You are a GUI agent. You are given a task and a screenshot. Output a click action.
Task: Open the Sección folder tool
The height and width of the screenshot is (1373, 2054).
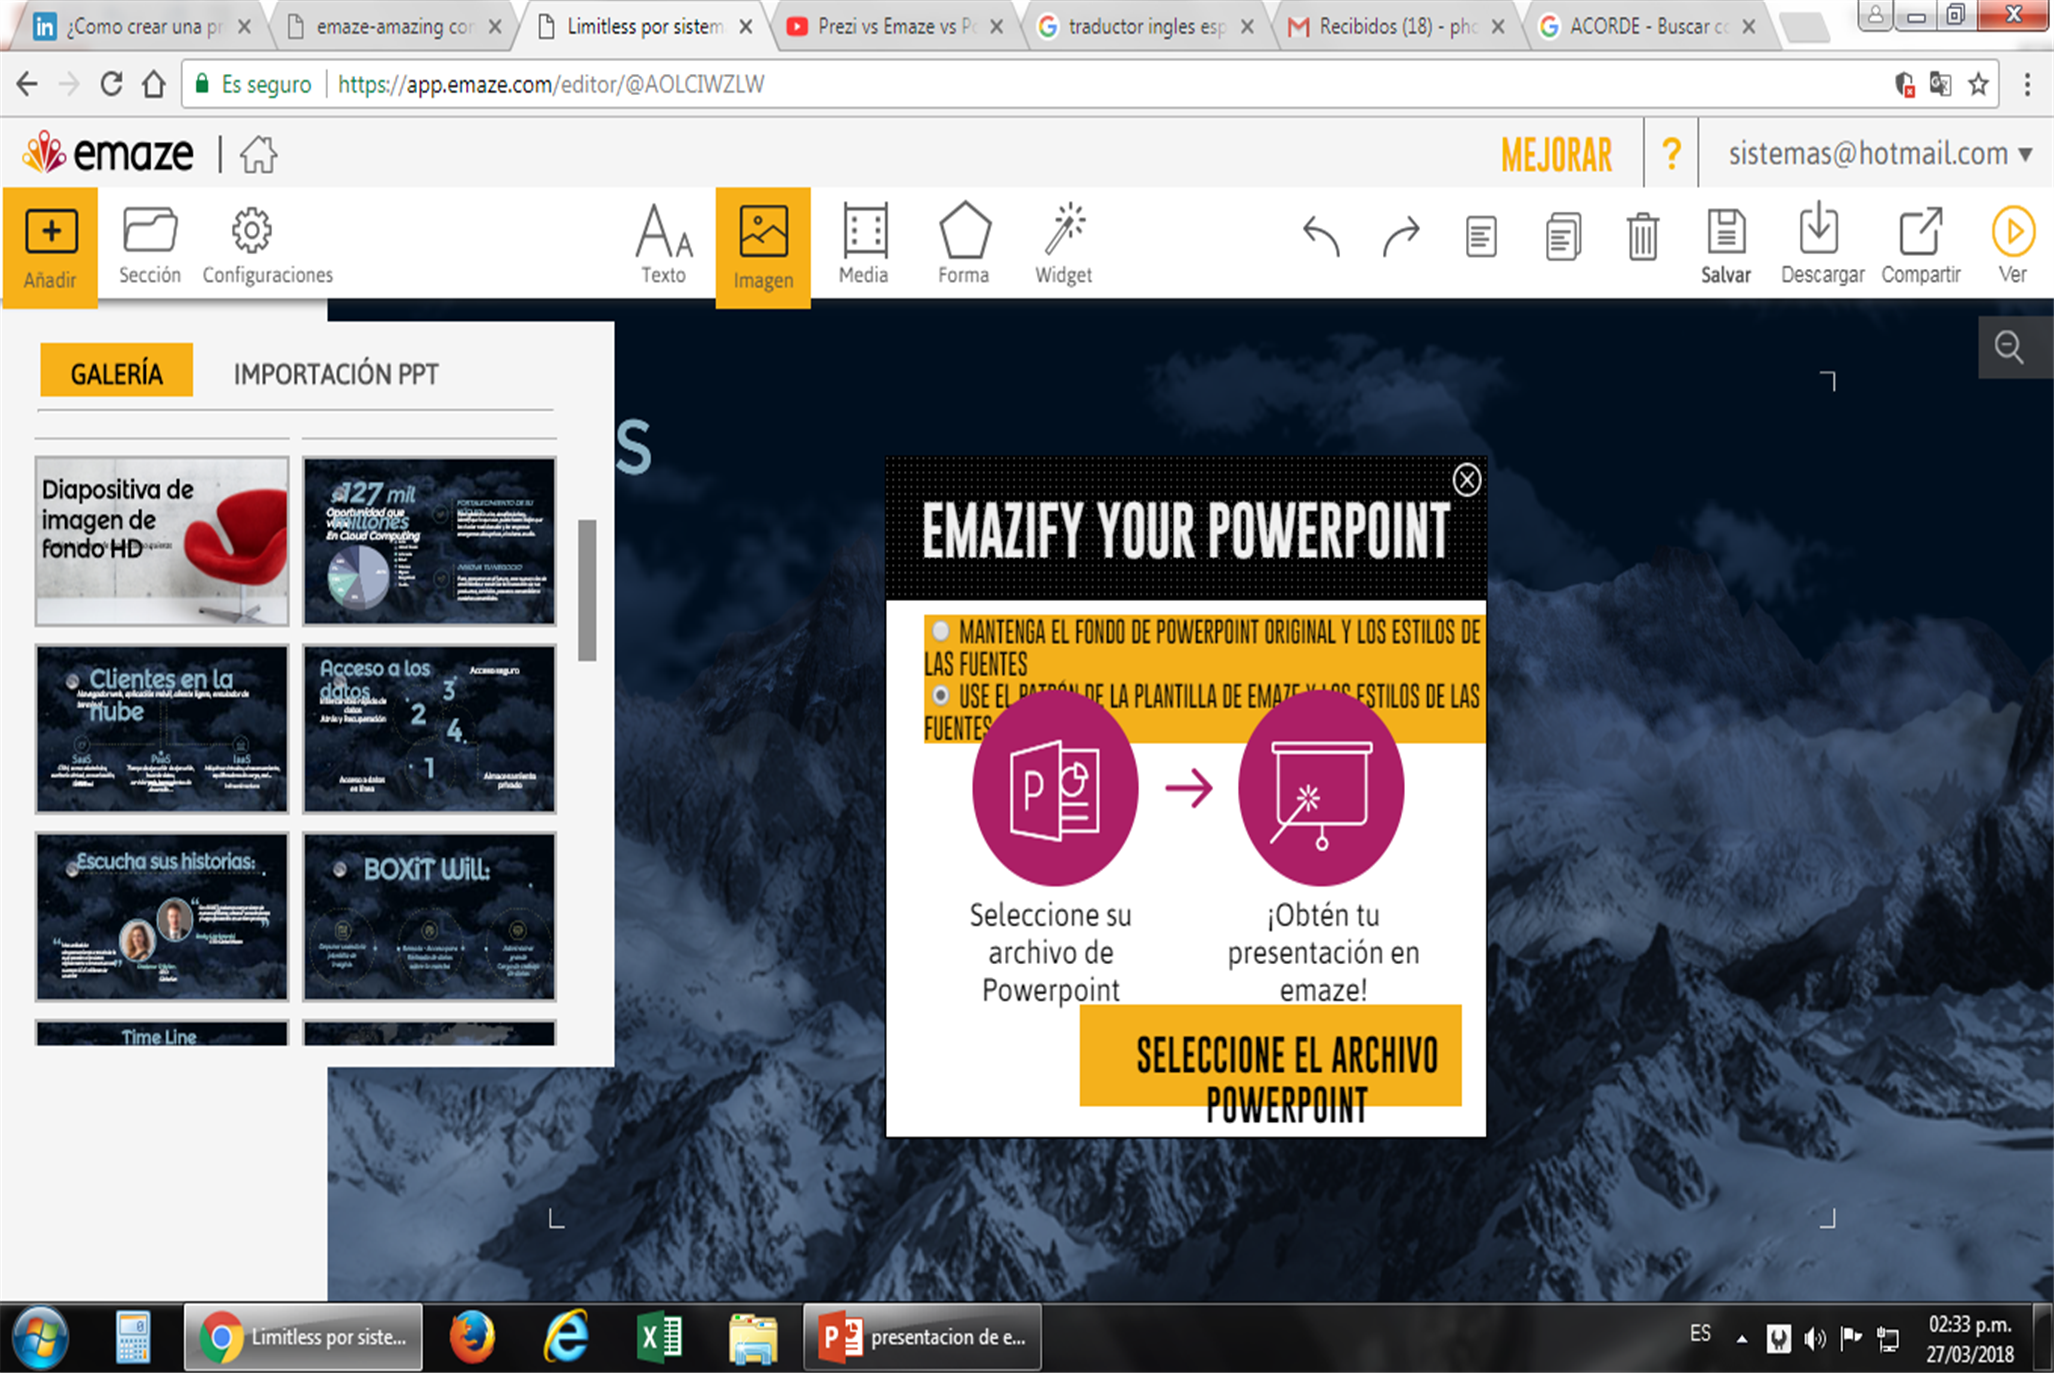[150, 246]
